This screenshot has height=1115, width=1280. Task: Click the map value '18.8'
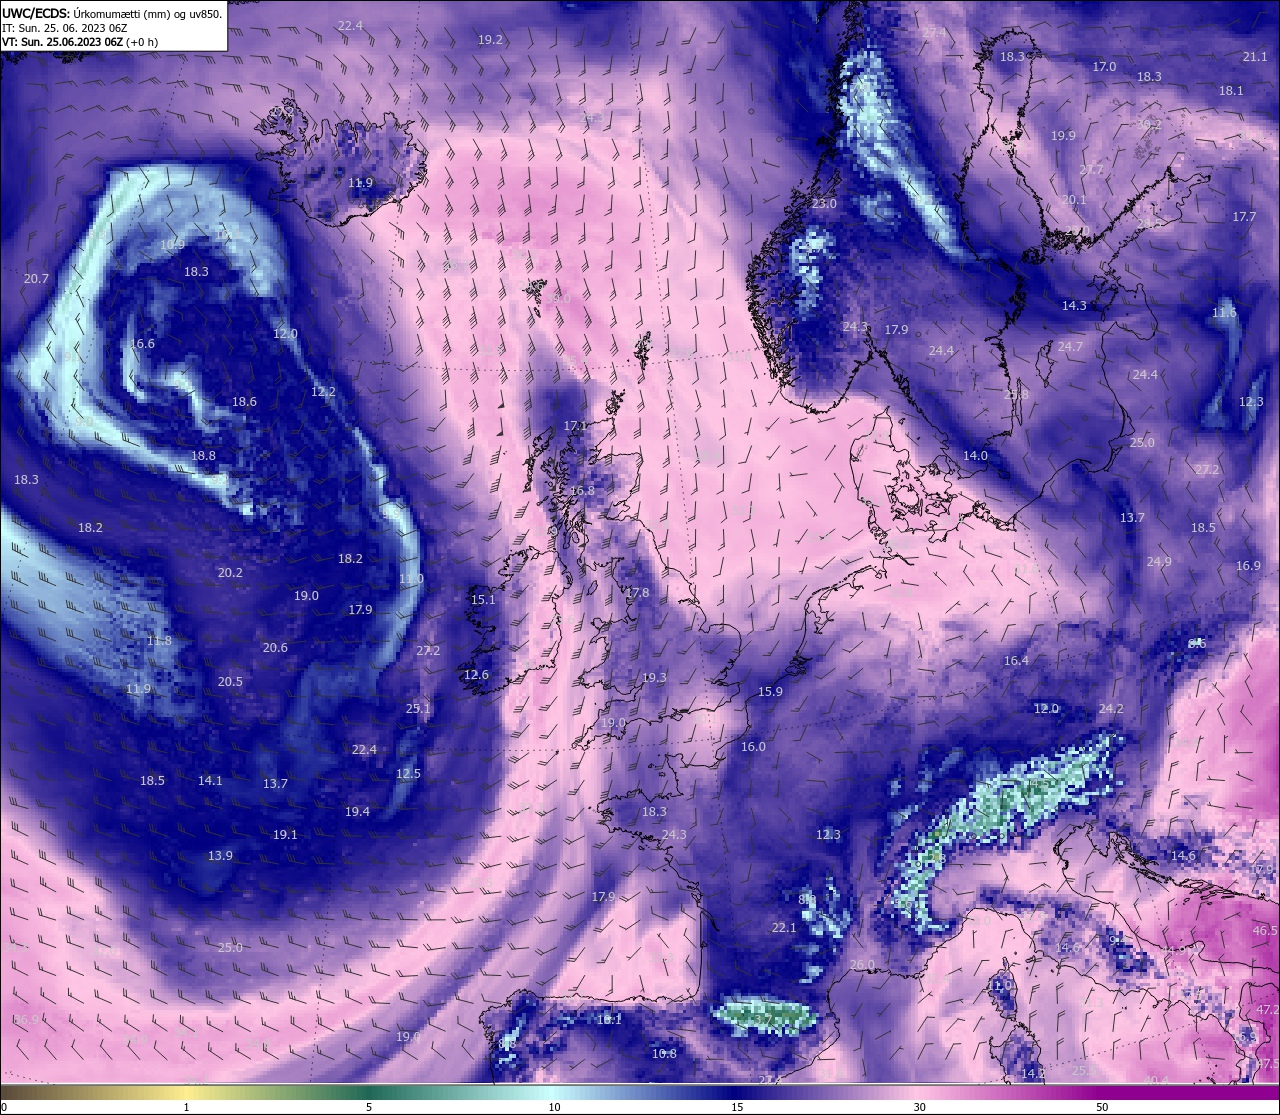click(203, 456)
